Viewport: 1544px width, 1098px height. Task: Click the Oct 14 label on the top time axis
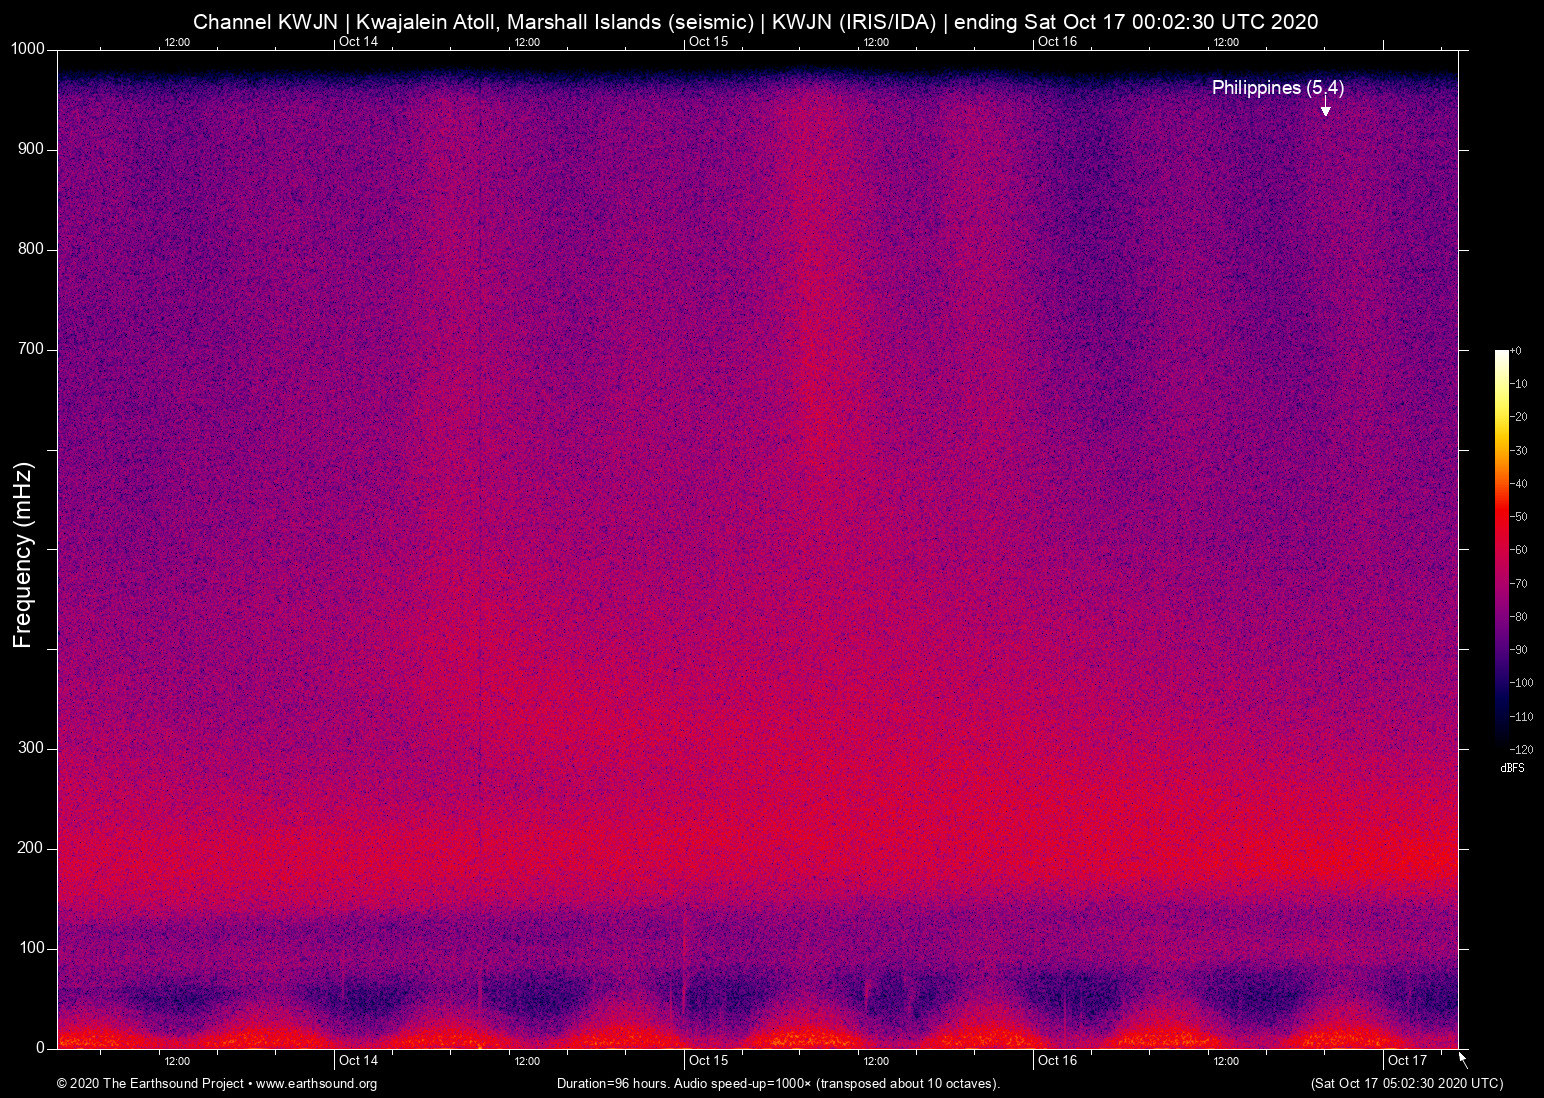tap(358, 41)
